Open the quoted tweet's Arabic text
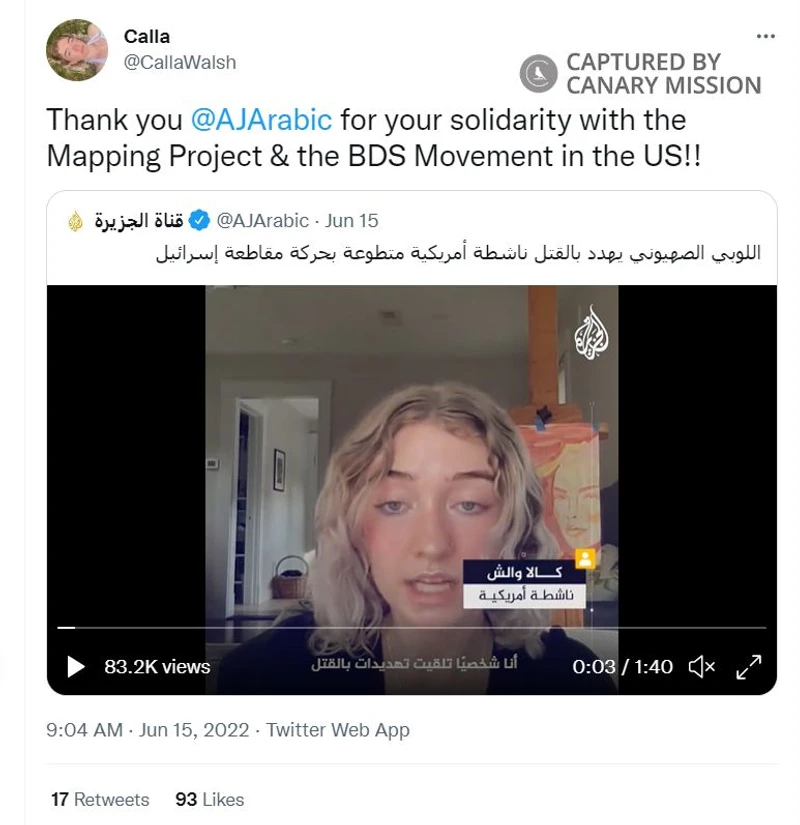The image size is (800, 825). click(458, 253)
